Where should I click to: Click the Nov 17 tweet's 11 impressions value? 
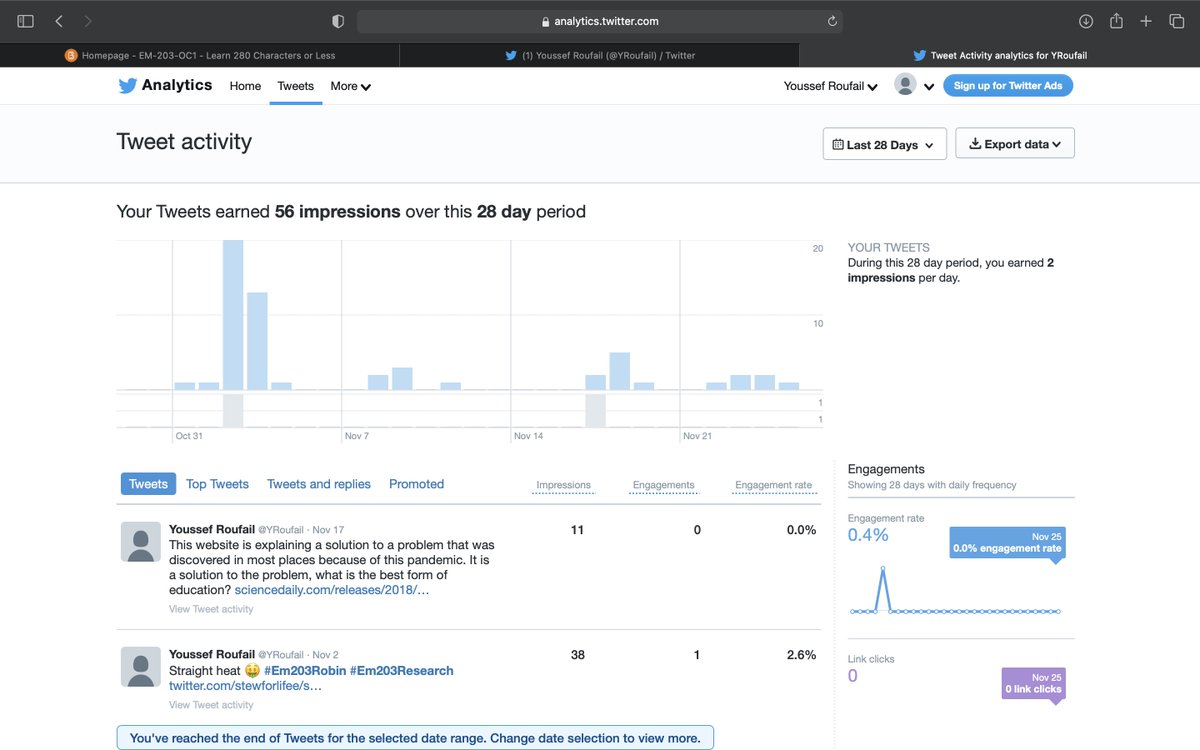(577, 530)
